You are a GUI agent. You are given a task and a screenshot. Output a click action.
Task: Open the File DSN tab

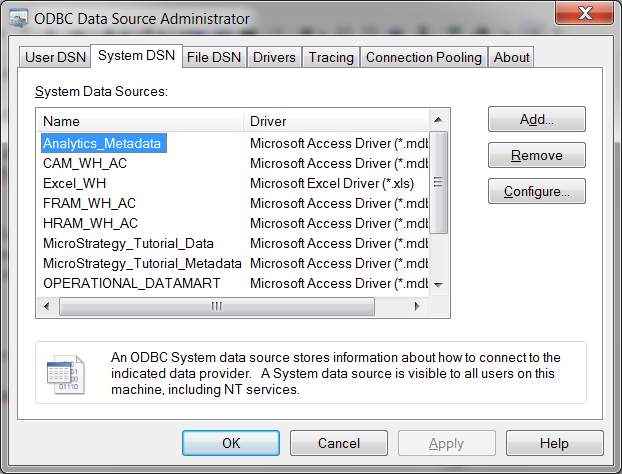(x=214, y=57)
